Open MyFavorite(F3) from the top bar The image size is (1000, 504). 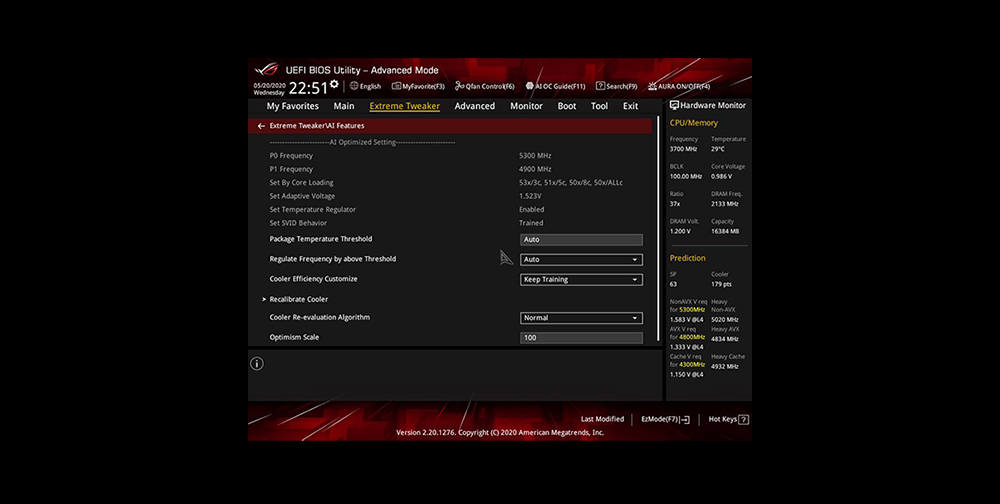click(418, 86)
